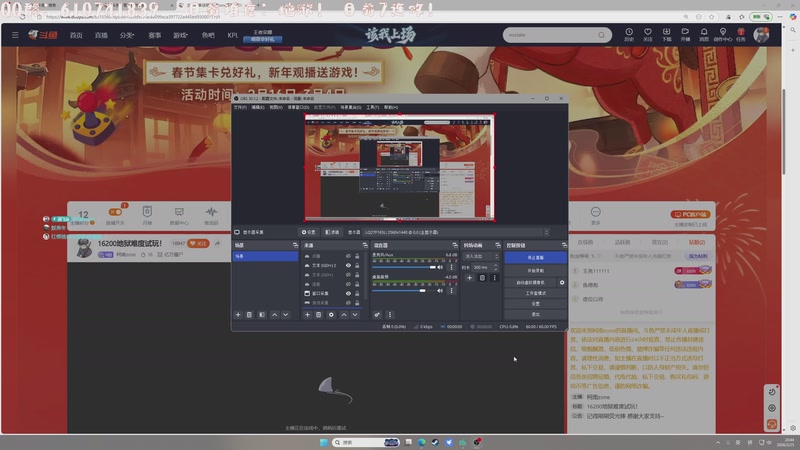The width and height of the screenshot is (800, 450).
Task: Go to 直播 in Douyu nav bar
Action: click(101, 35)
